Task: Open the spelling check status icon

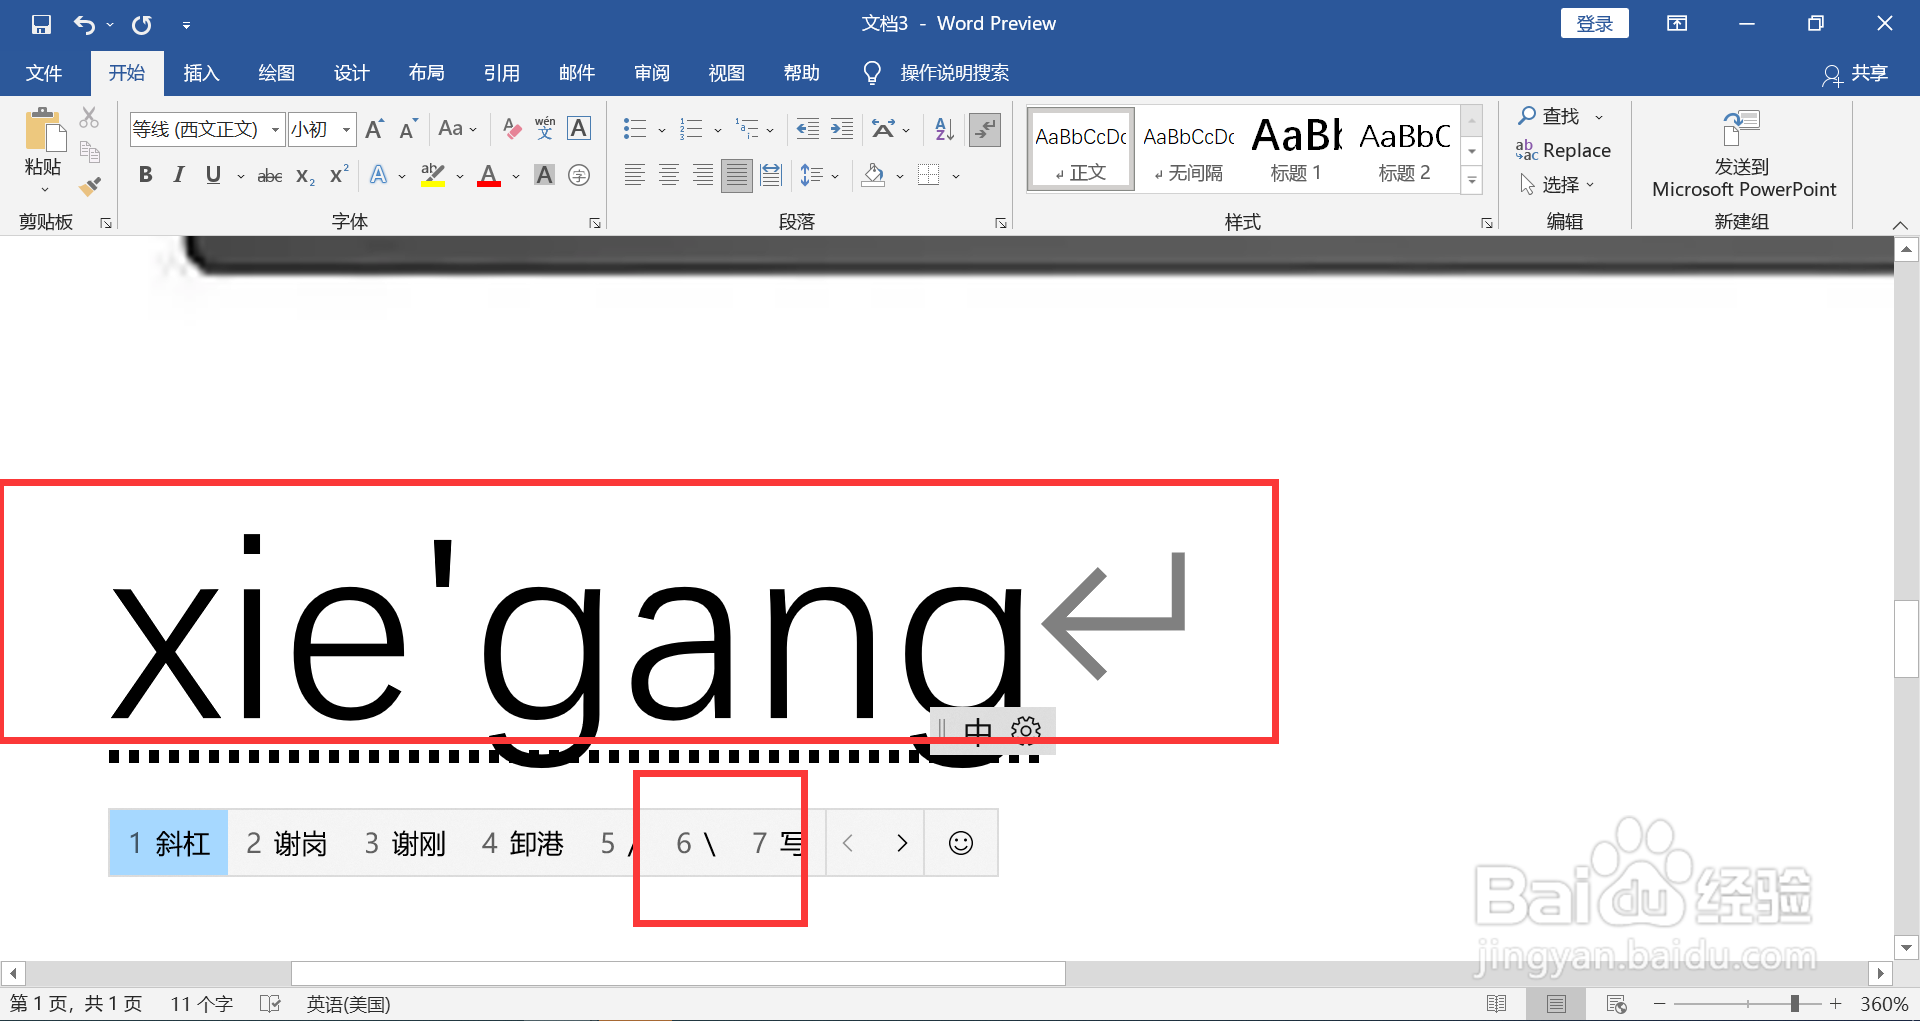Action: [270, 1003]
